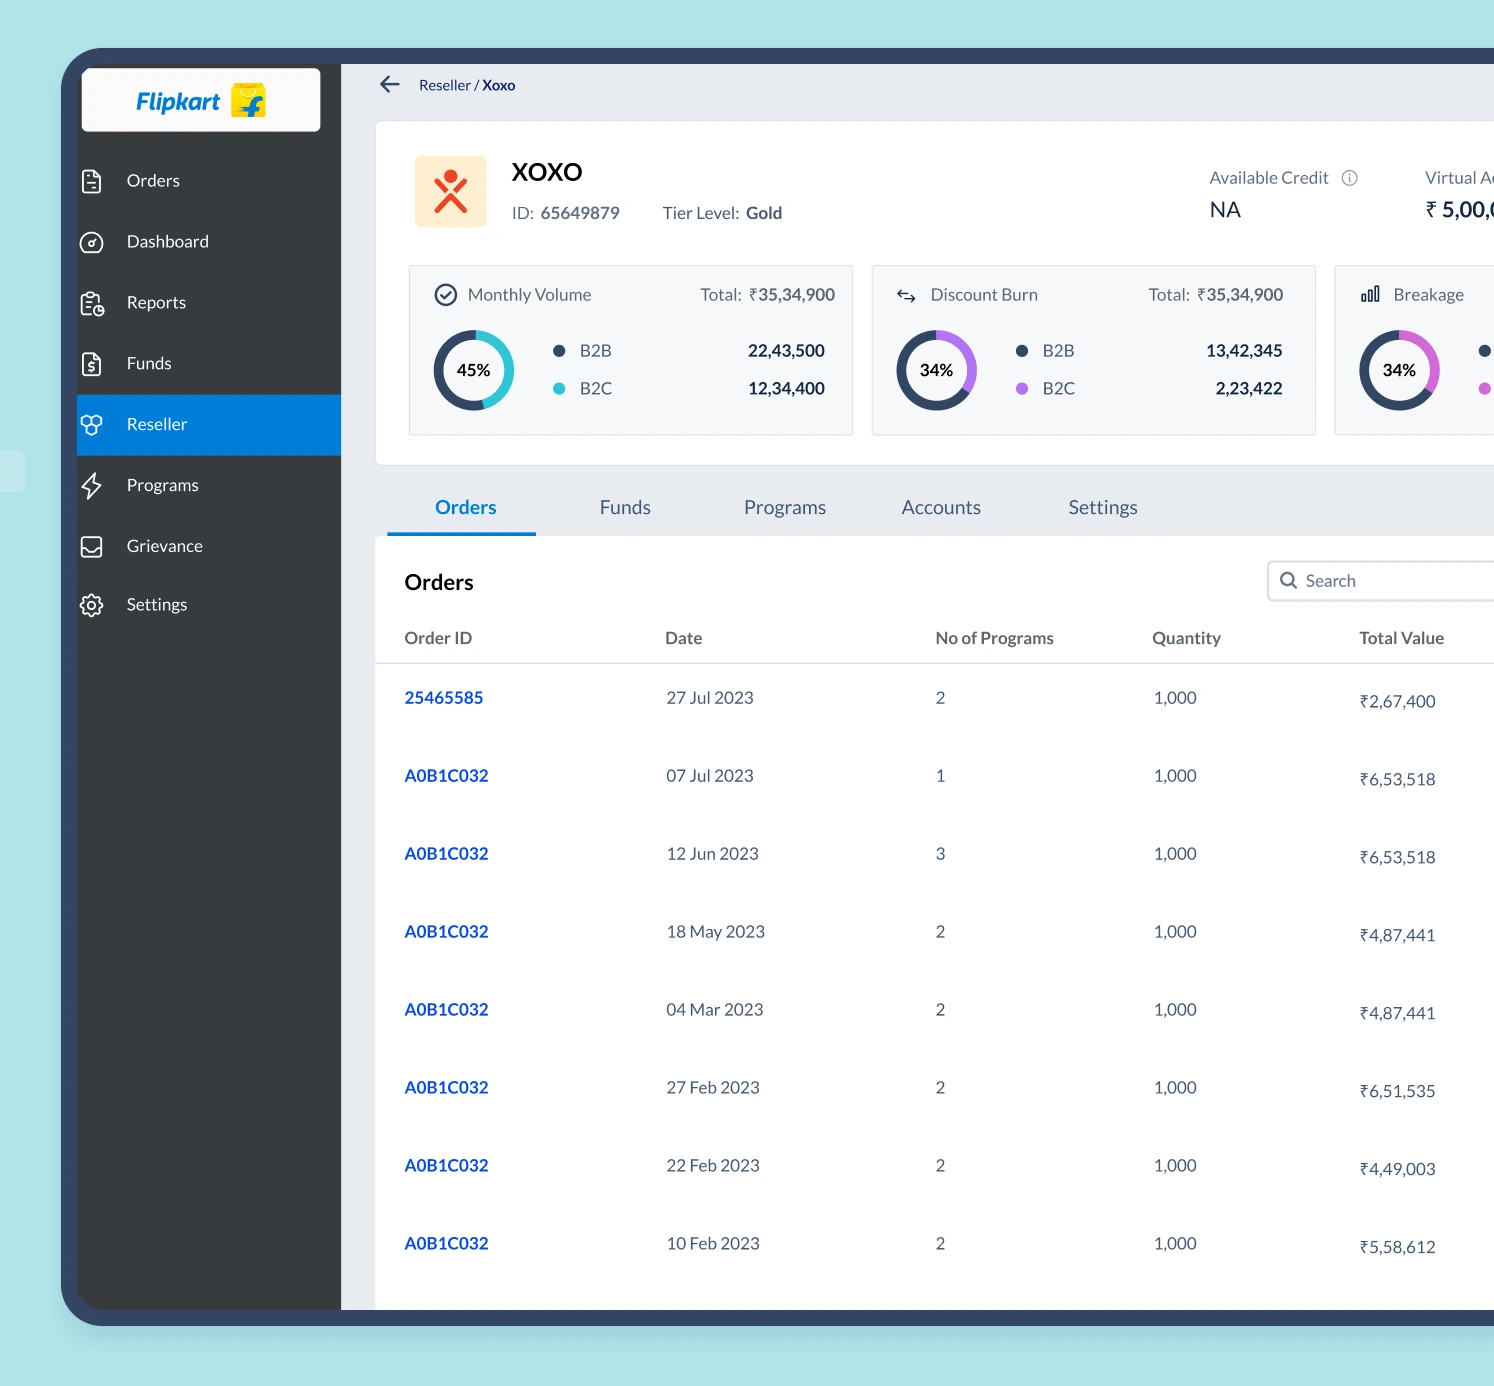Screen dimensions: 1494x1386
Task: Click the Orders sidebar icon
Action: pyautogui.click(x=92, y=181)
